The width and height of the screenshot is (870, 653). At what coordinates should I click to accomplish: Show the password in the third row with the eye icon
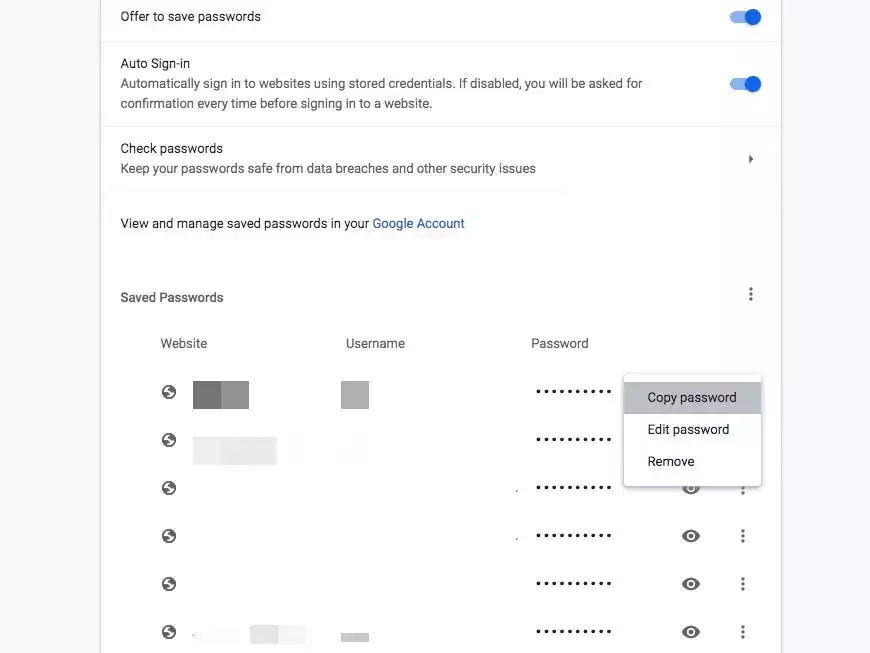(x=691, y=489)
